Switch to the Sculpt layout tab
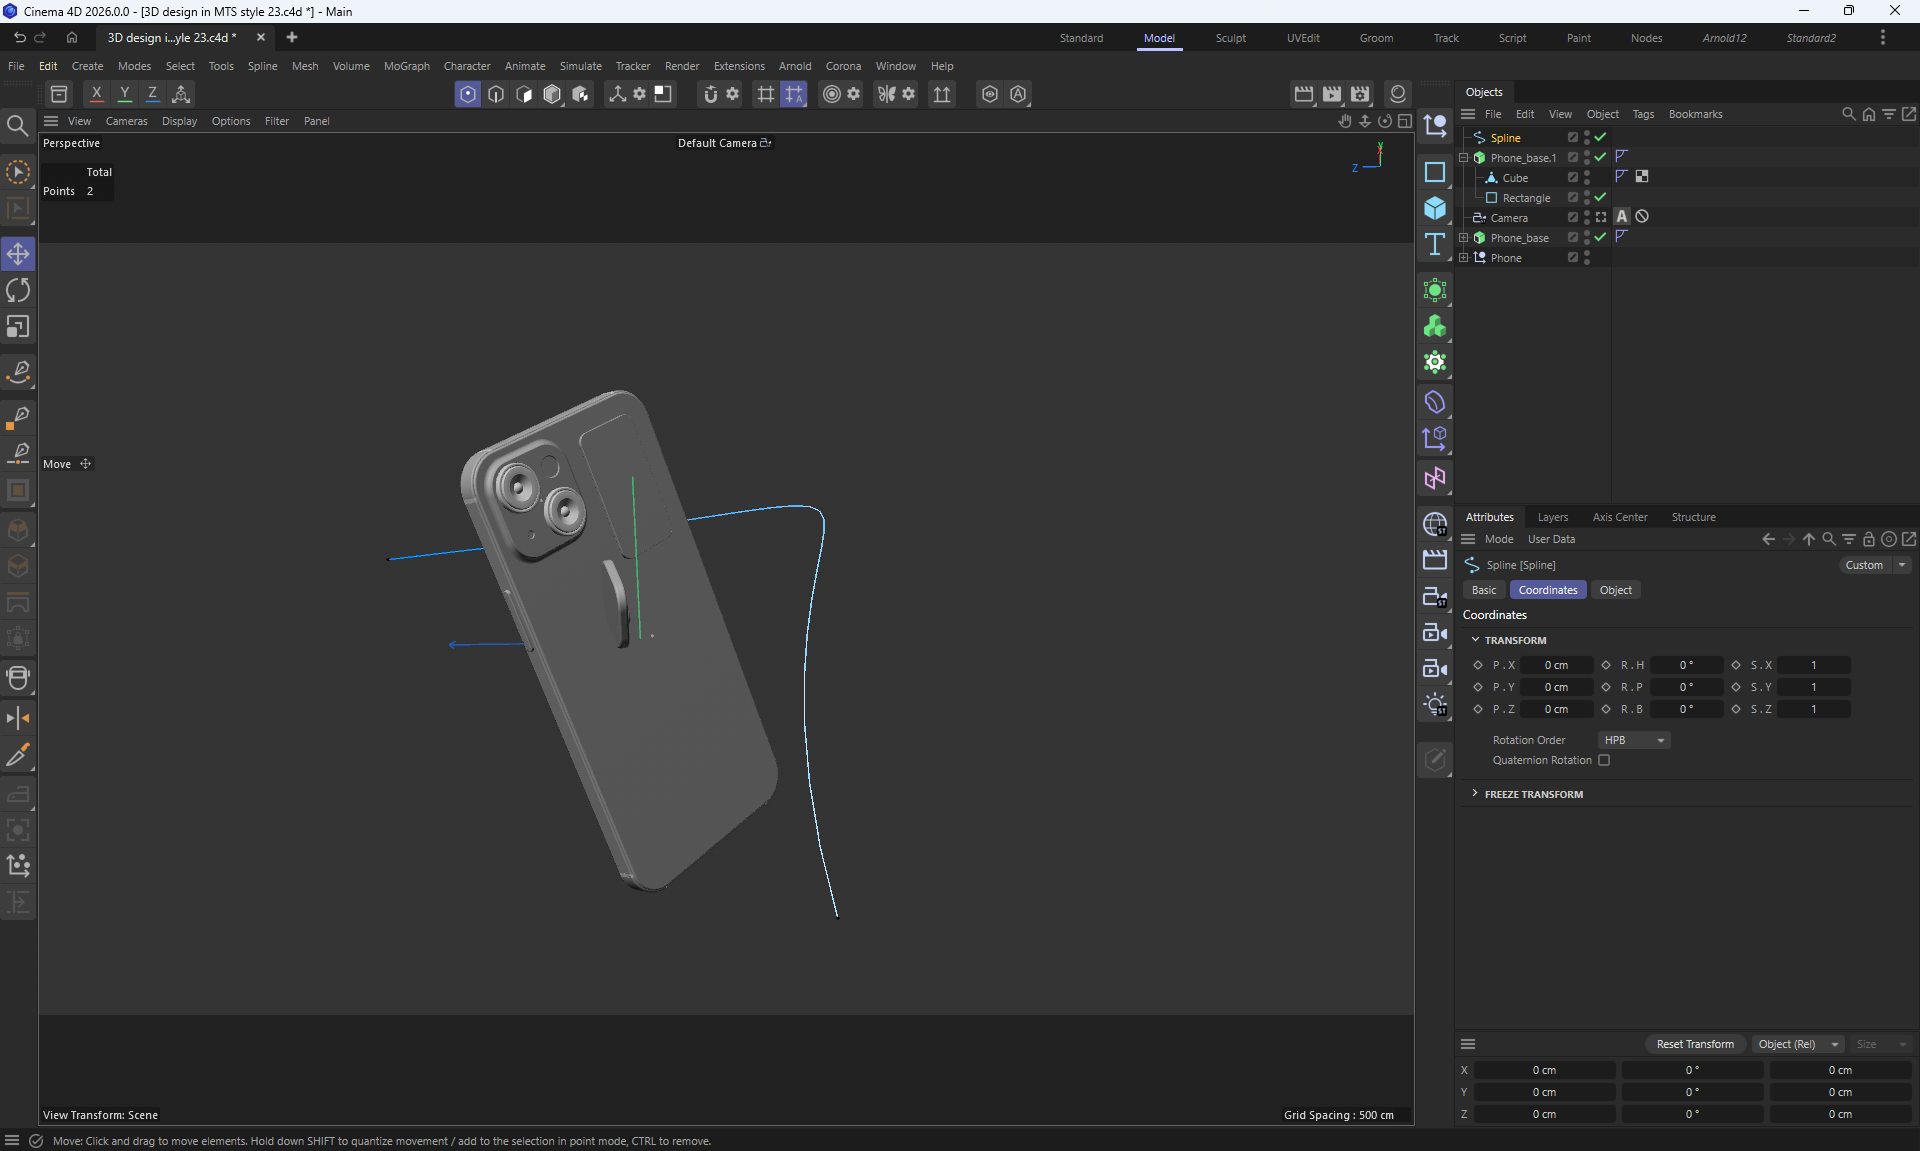1920x1151 pixels. (1230, 38)
